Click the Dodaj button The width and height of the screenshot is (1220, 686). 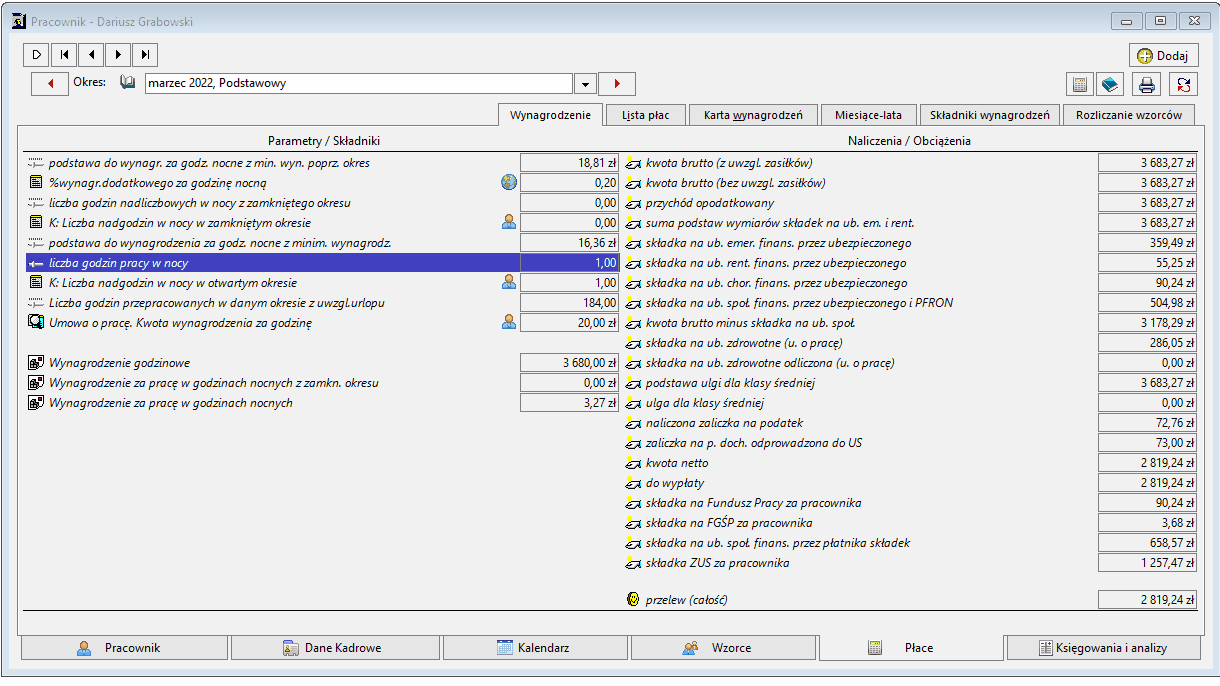click(x=1163, y=56)
